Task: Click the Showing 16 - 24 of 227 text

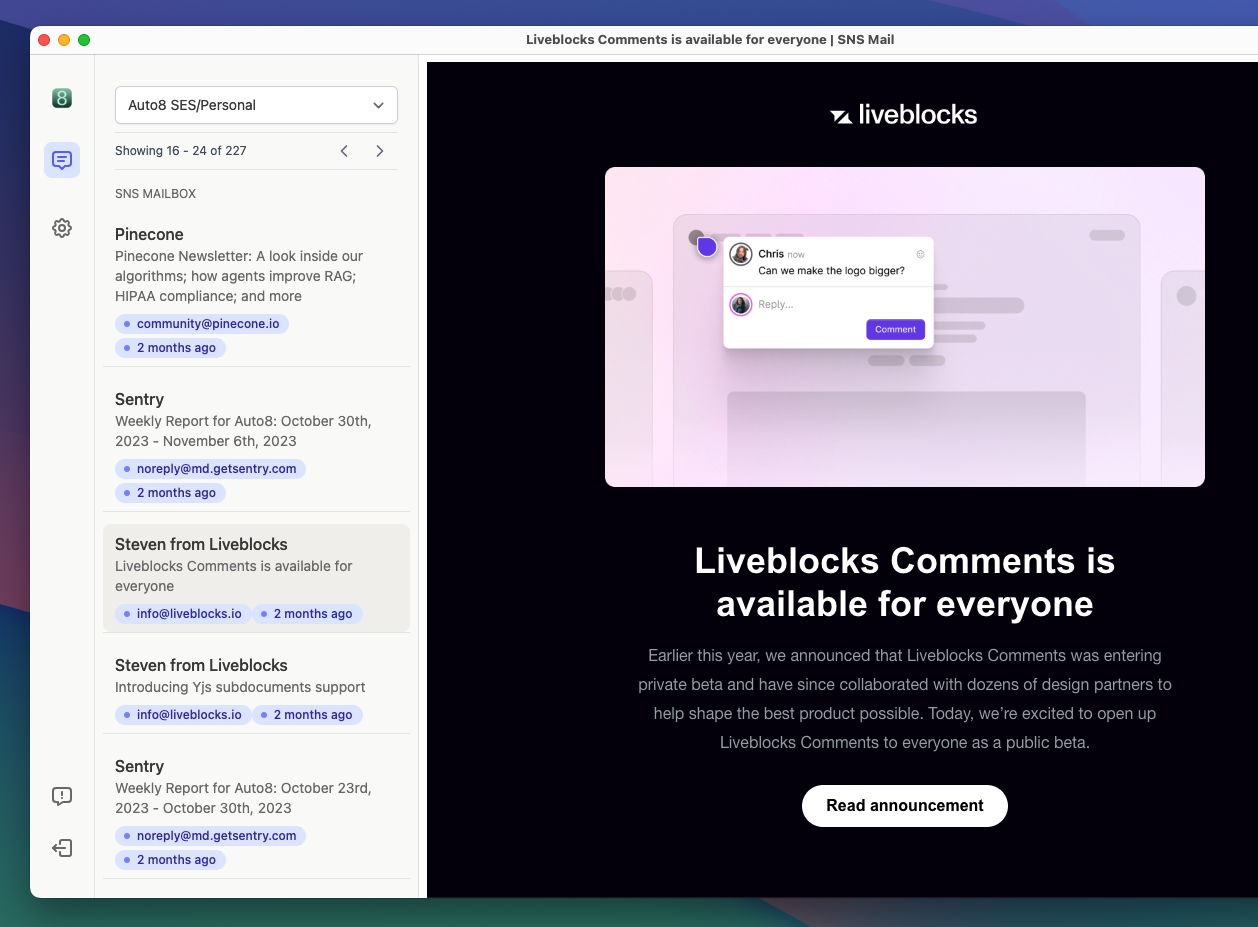Action: pyautogui.click(x=181, y=151)
